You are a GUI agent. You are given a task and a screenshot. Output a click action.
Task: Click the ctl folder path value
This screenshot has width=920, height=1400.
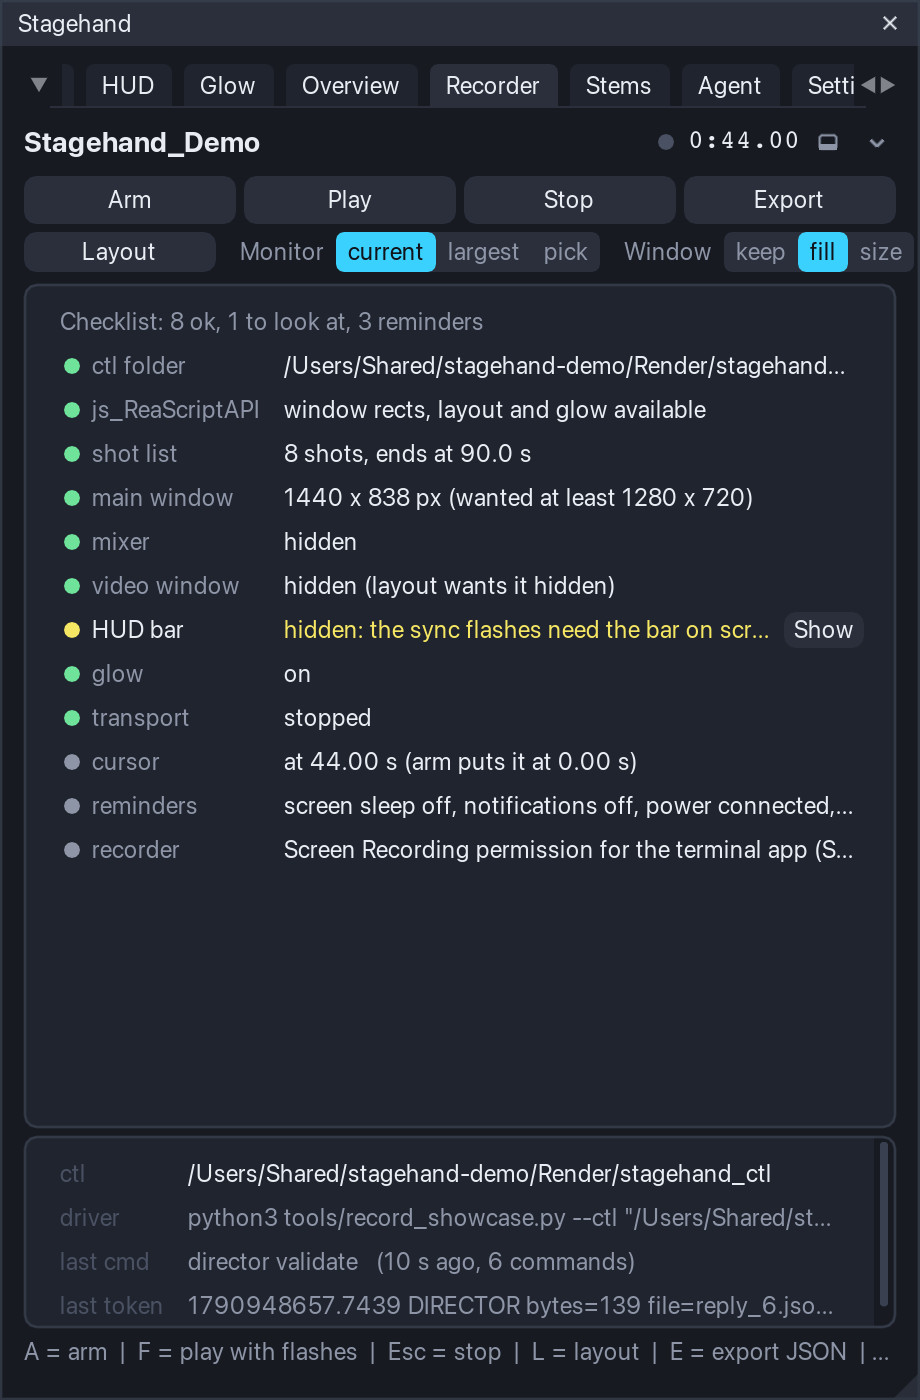565,366
